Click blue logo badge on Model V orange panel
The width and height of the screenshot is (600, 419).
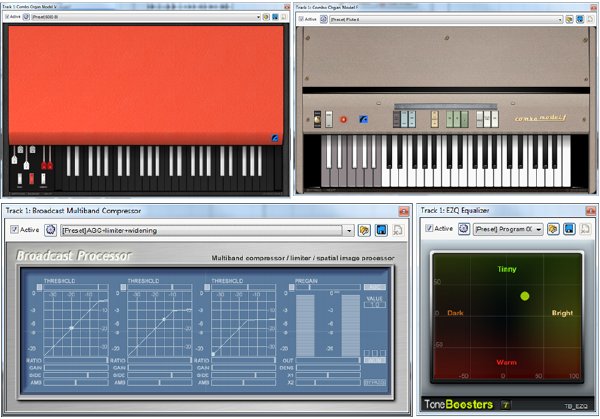tap(275, 138)
